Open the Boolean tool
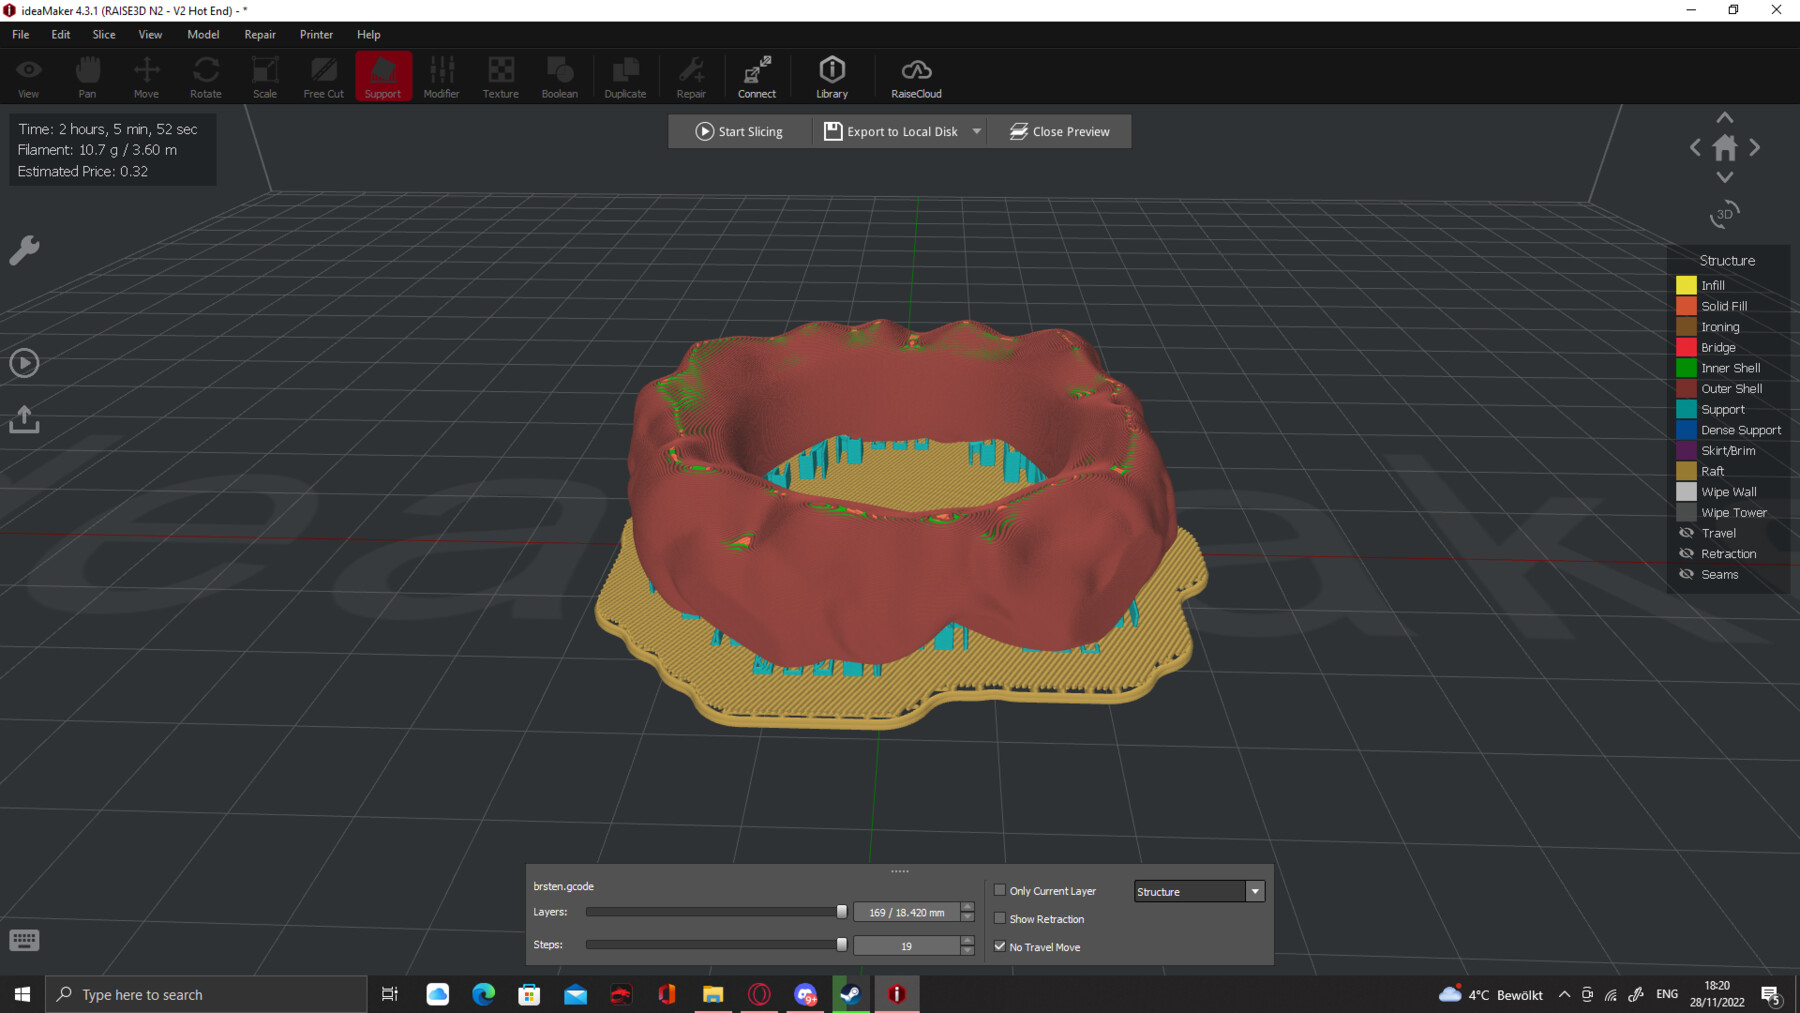The width and height of the screenshot is (1800, 1013). [x=559, y=75]
